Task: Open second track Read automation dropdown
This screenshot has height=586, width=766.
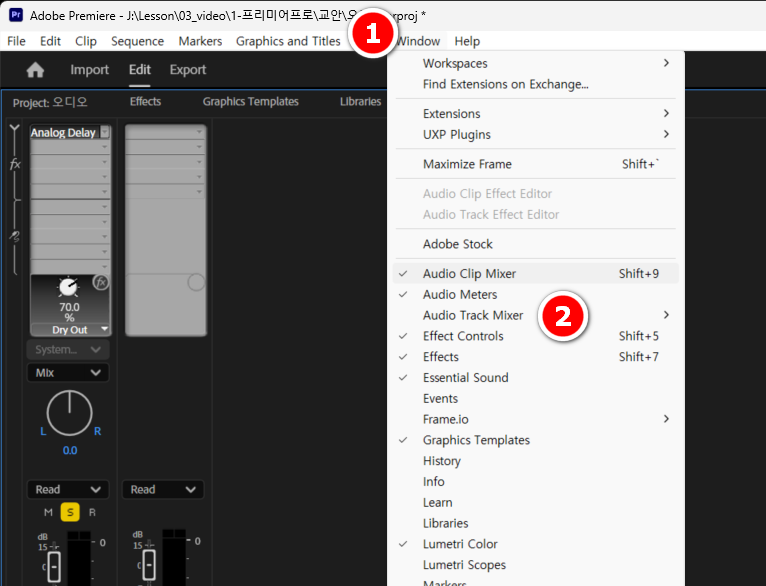Action: [163, 489]
